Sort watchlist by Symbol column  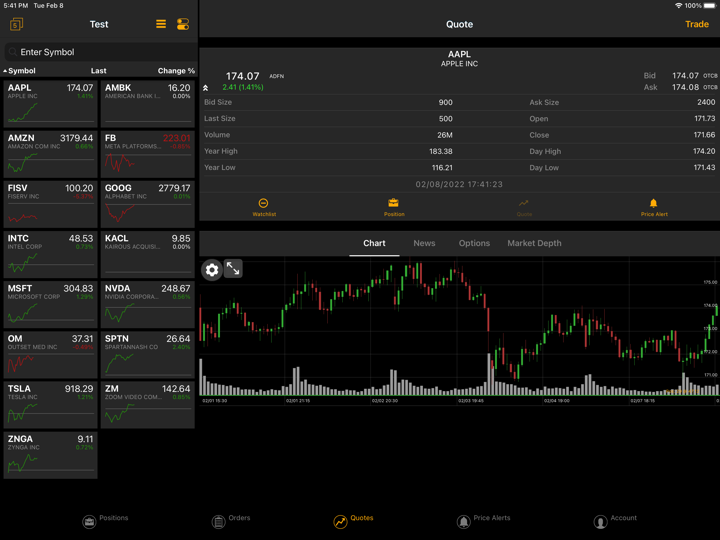tap(21, 71)
